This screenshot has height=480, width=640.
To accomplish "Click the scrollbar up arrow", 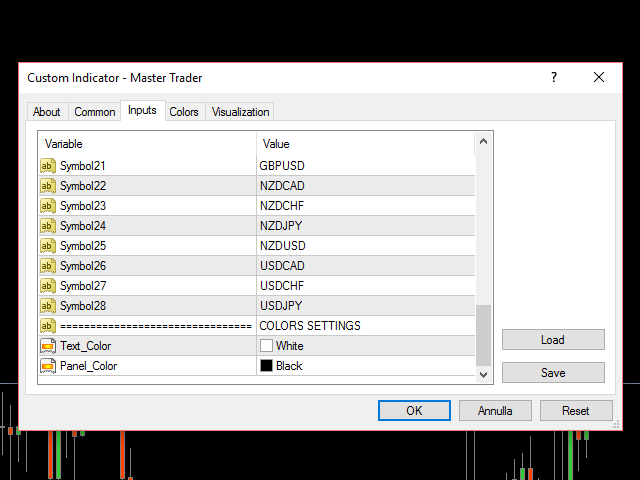I will (x=484, y=142).
